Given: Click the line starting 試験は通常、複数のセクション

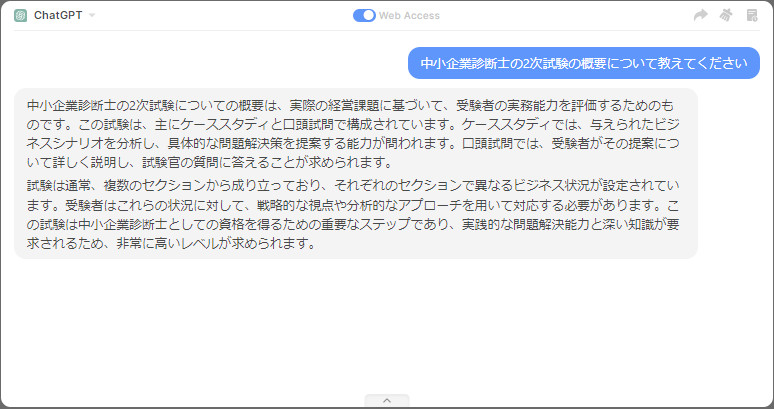Looking at the screenshot, I should (x=350, y=186).
